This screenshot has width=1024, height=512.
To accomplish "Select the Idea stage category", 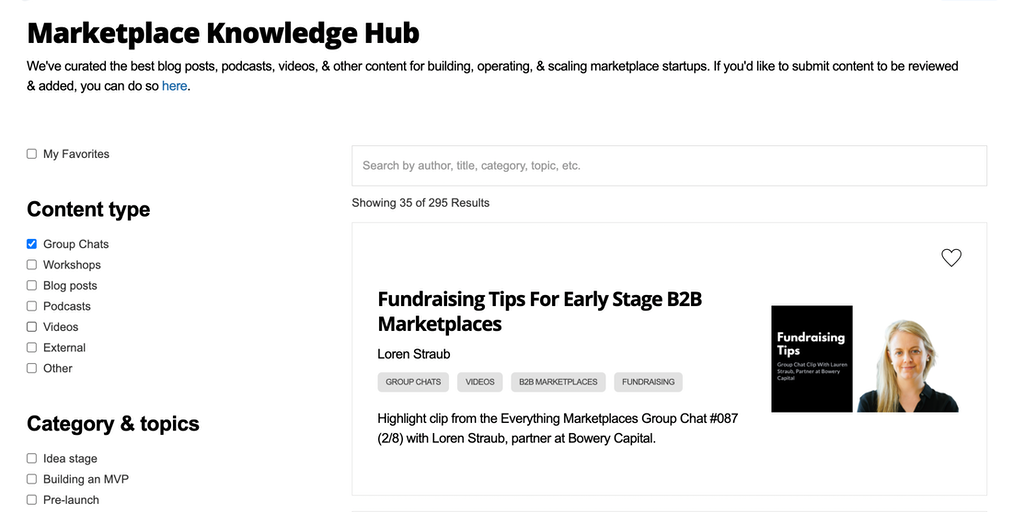I will pos(32,459).
